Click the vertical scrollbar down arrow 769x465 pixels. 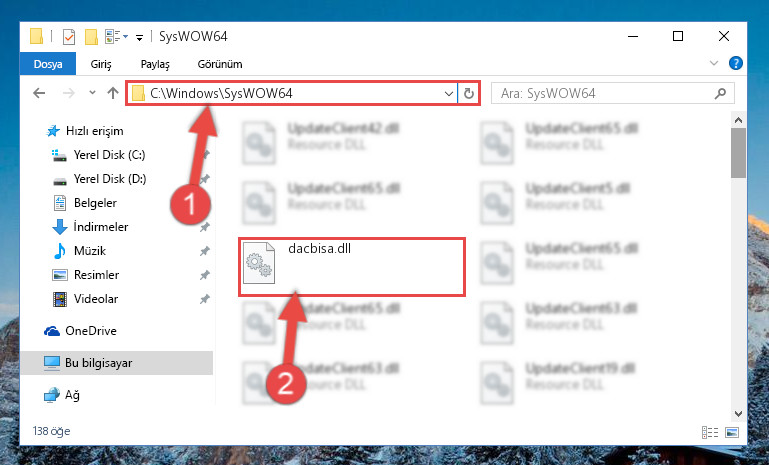point(738,414)
